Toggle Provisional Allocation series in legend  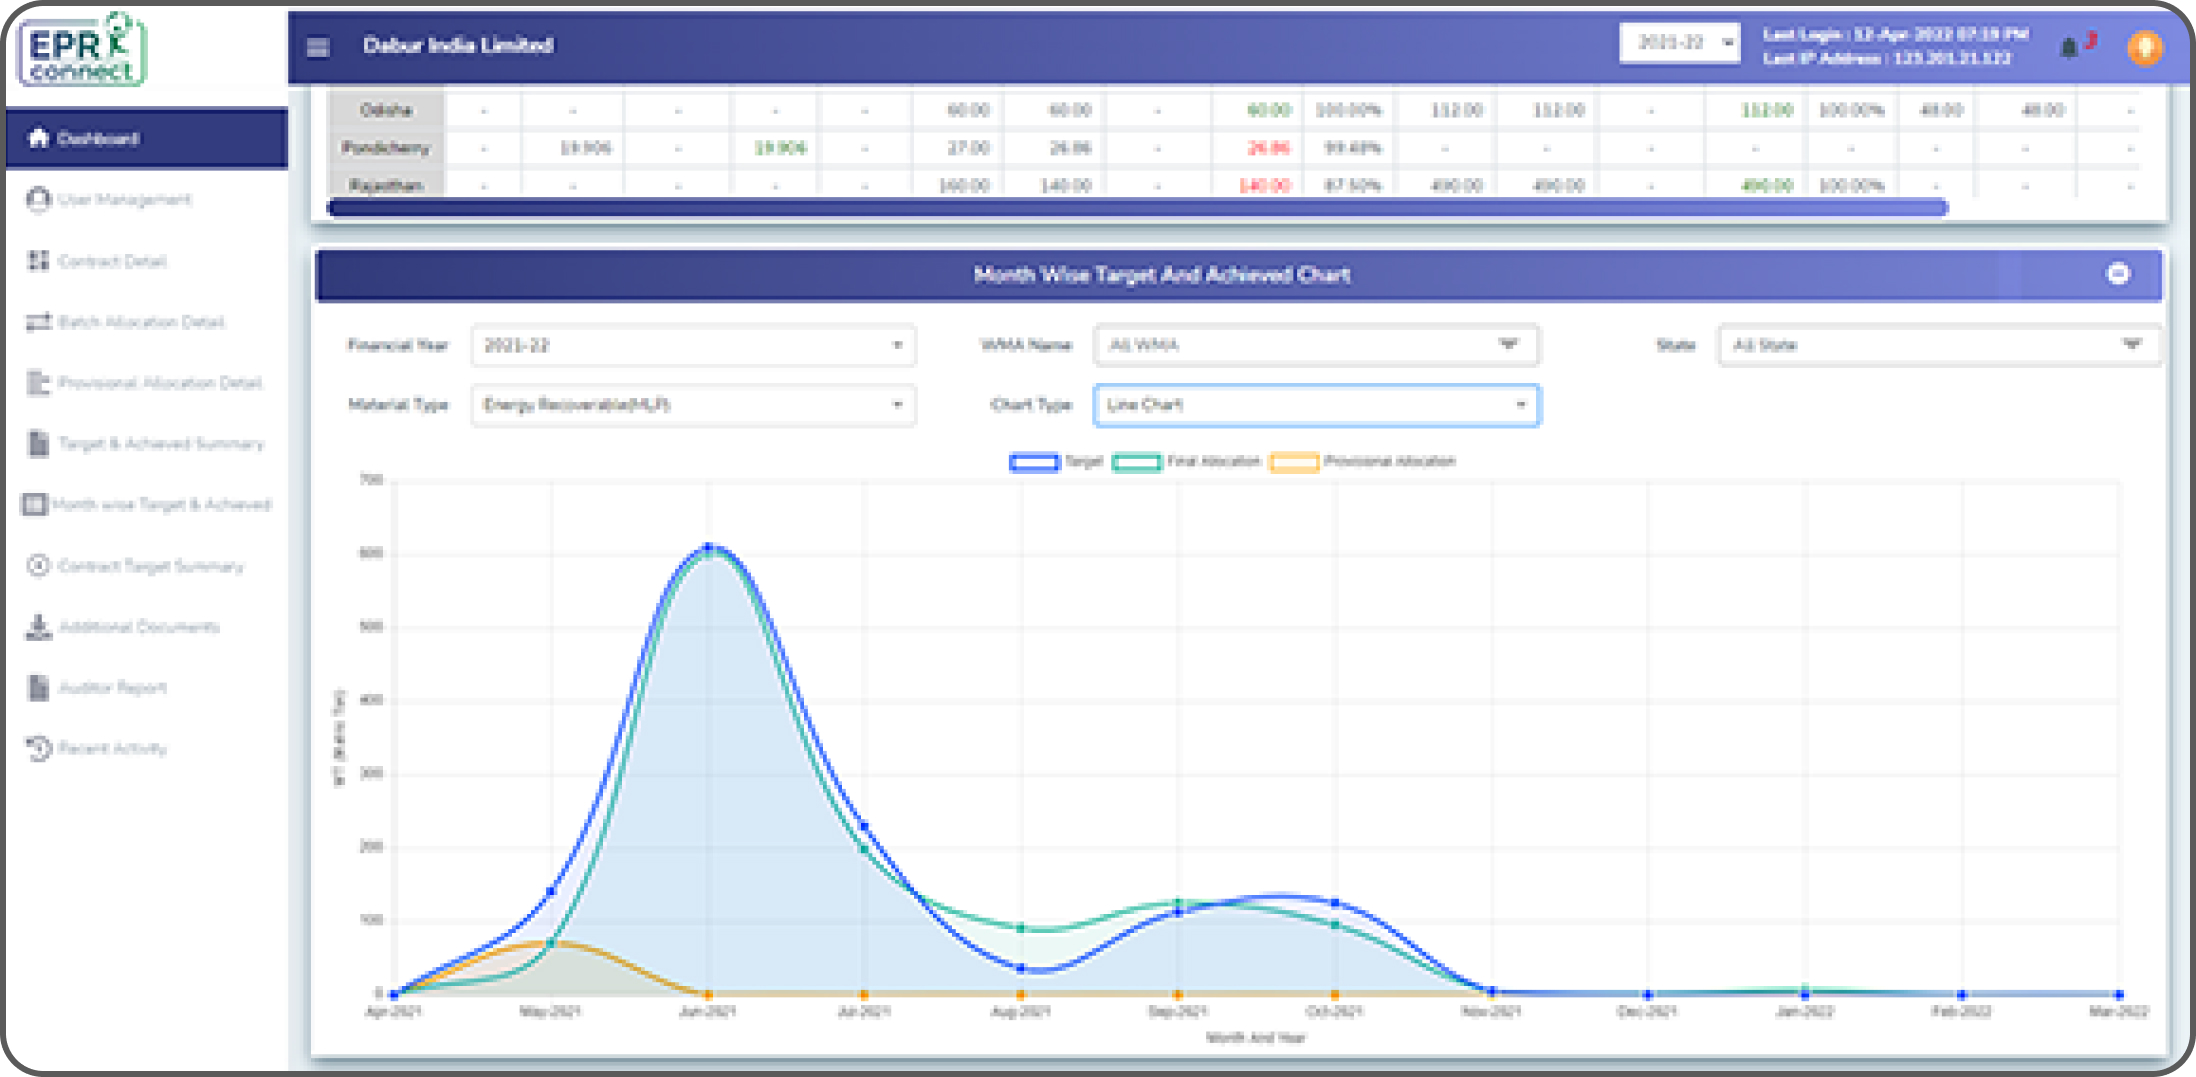1363,462
